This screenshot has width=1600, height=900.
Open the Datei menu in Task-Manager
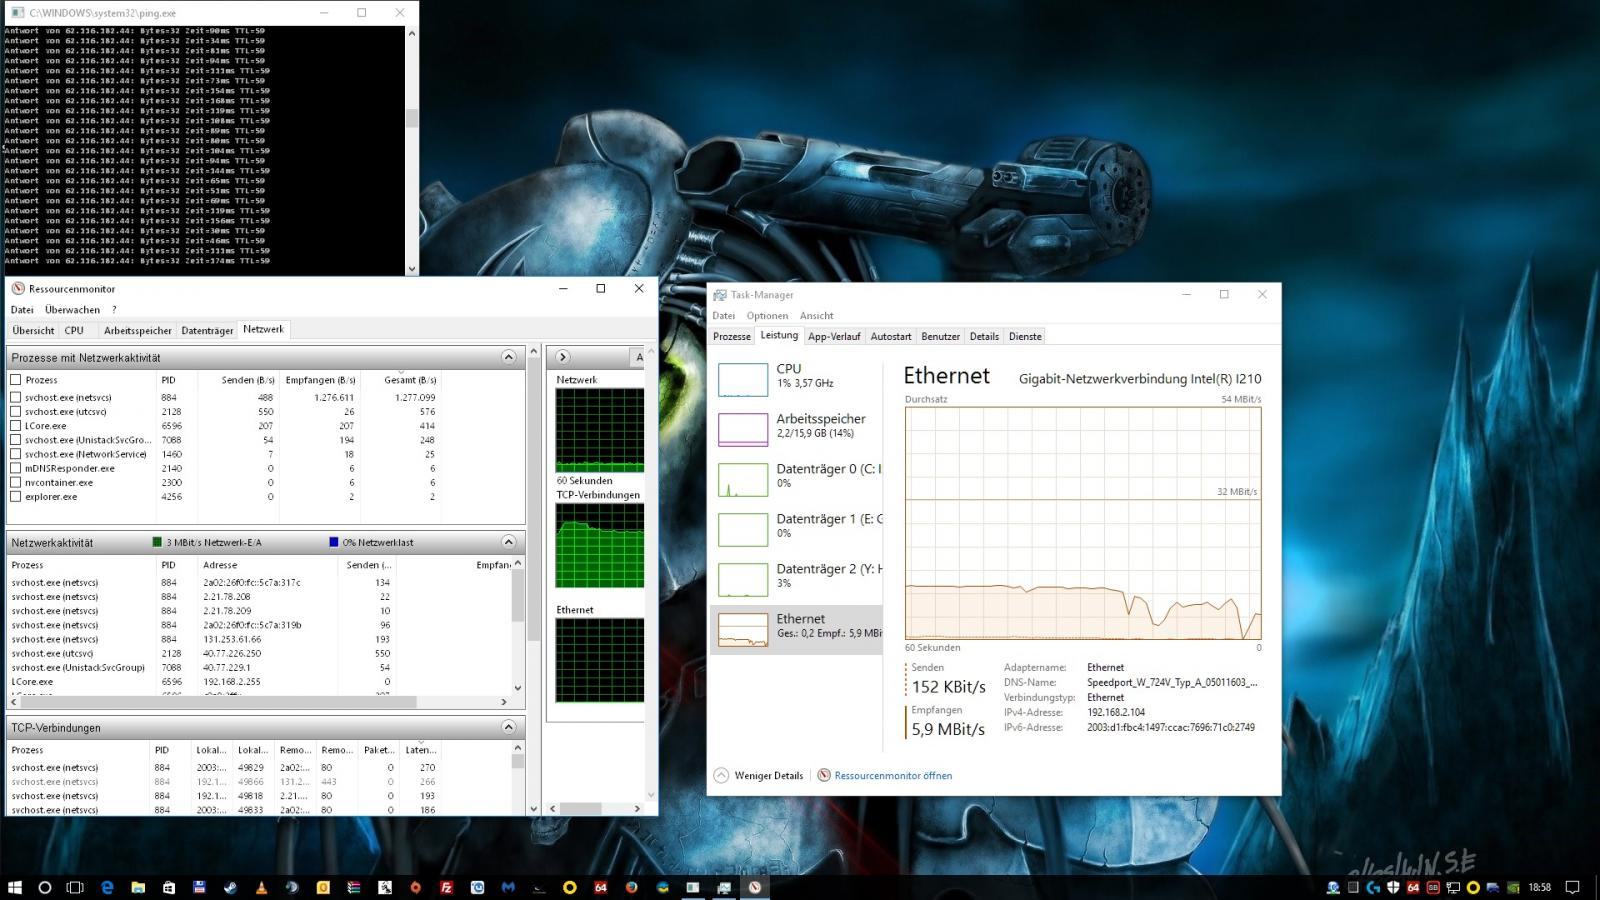(723, 316)
